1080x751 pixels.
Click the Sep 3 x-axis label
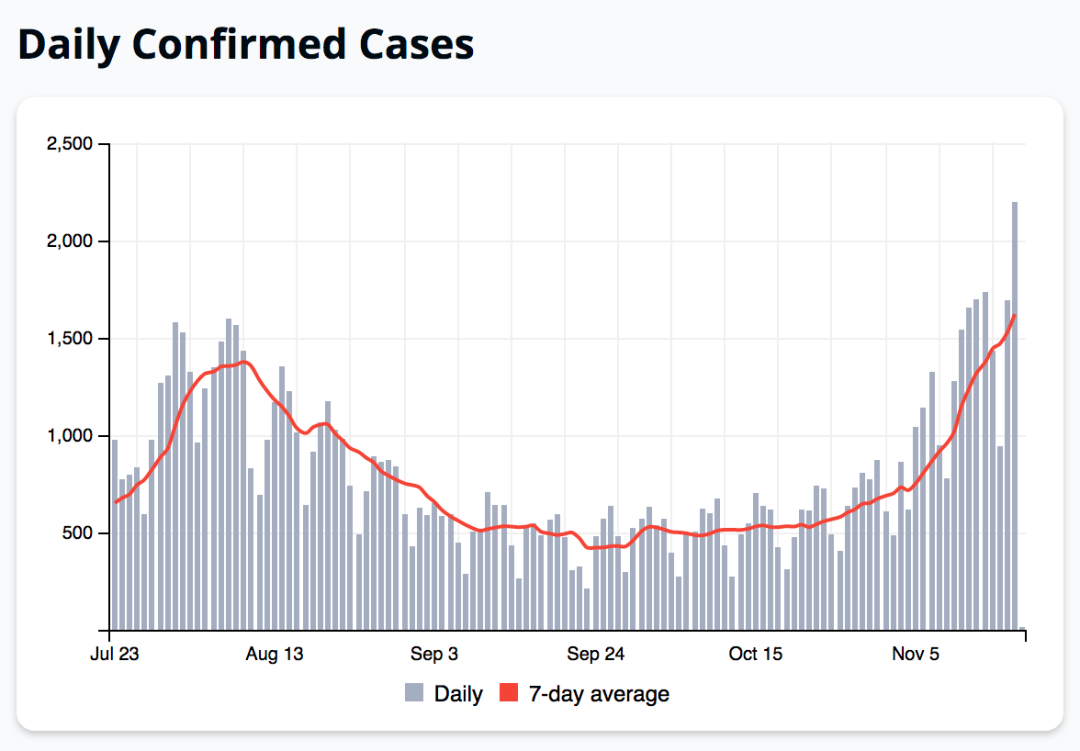434,654
